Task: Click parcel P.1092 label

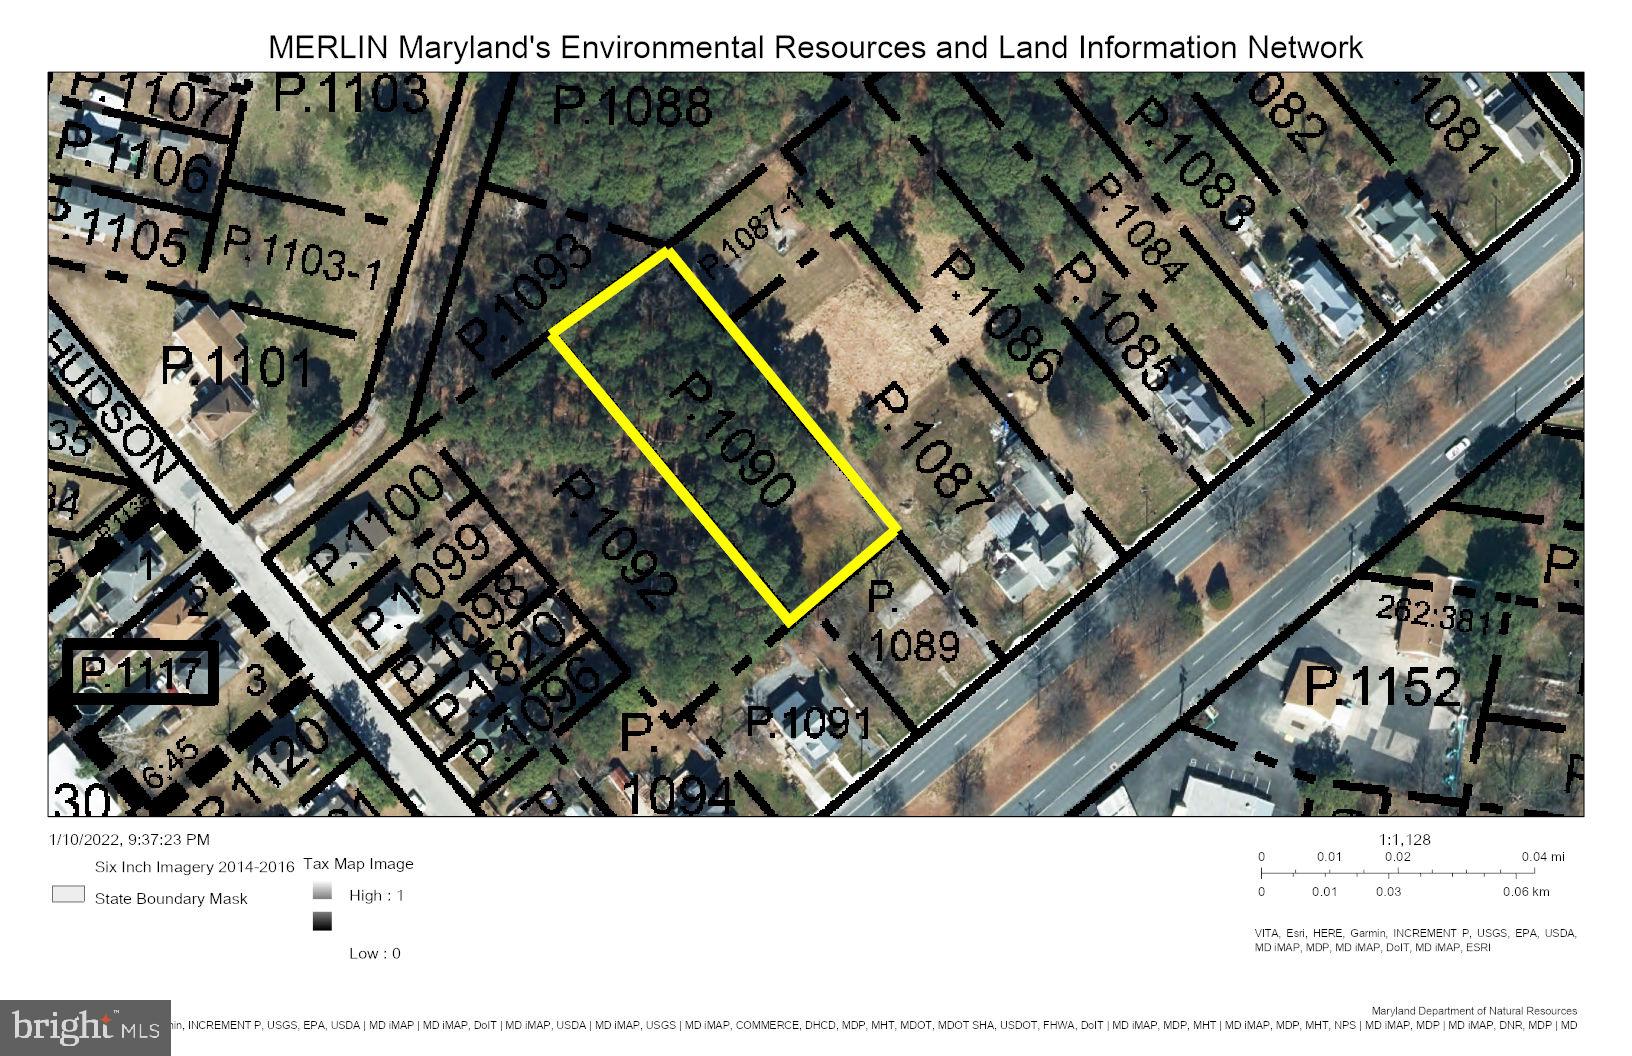Action: click(614, 541)
